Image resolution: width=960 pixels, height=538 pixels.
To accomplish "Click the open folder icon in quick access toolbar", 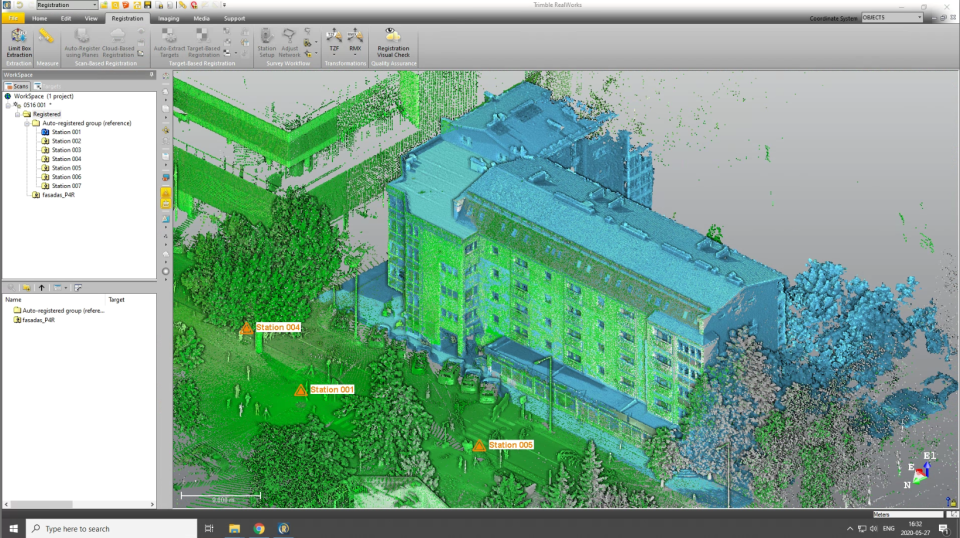I will (x=105, y=5).
